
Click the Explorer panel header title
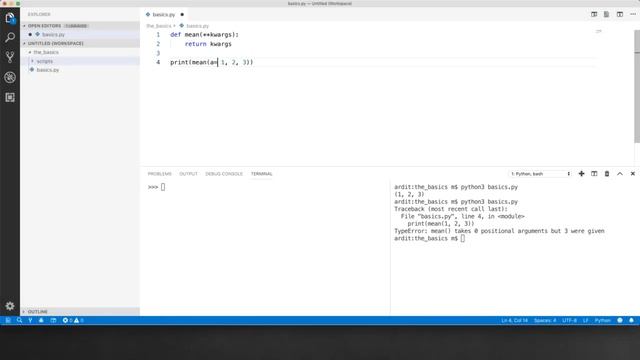(39, 14)
